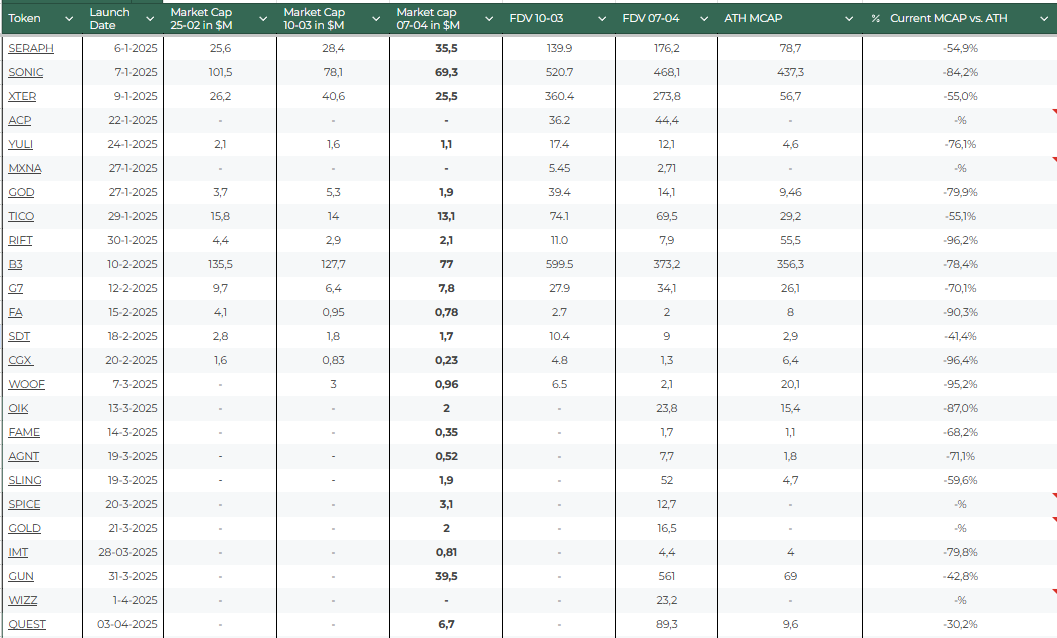Open the Launch Date column filter dropdown
The width and height of the screenshot is (1057, 638).
coord(150,19)
